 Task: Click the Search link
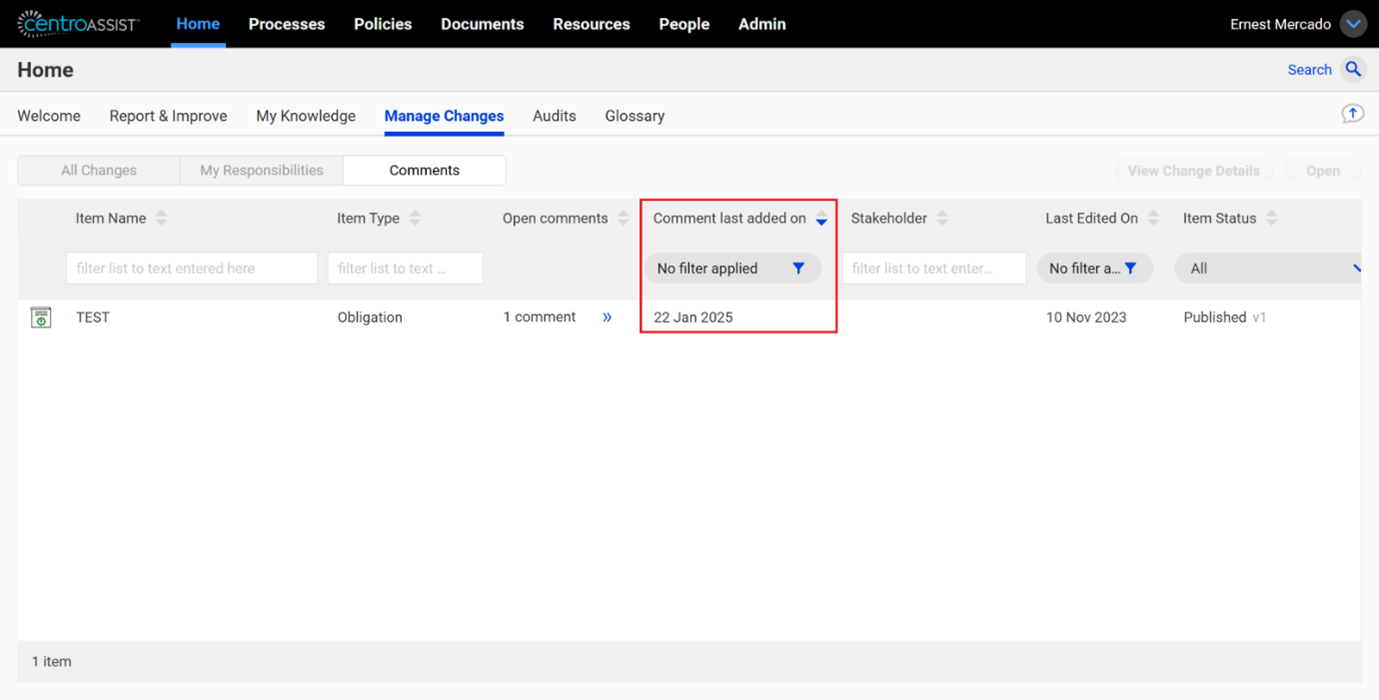pos(1310,69)
